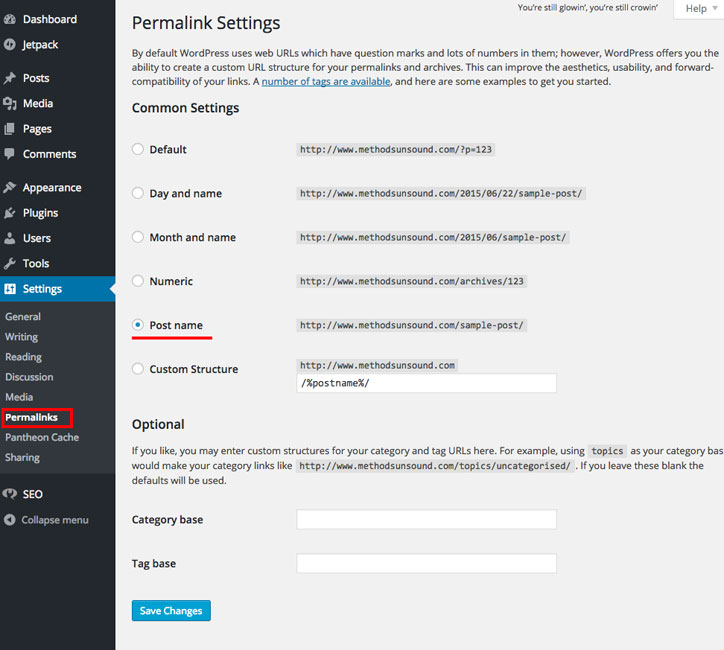
Task: Expand the Help dropdown tab
Action: point(700,9)
